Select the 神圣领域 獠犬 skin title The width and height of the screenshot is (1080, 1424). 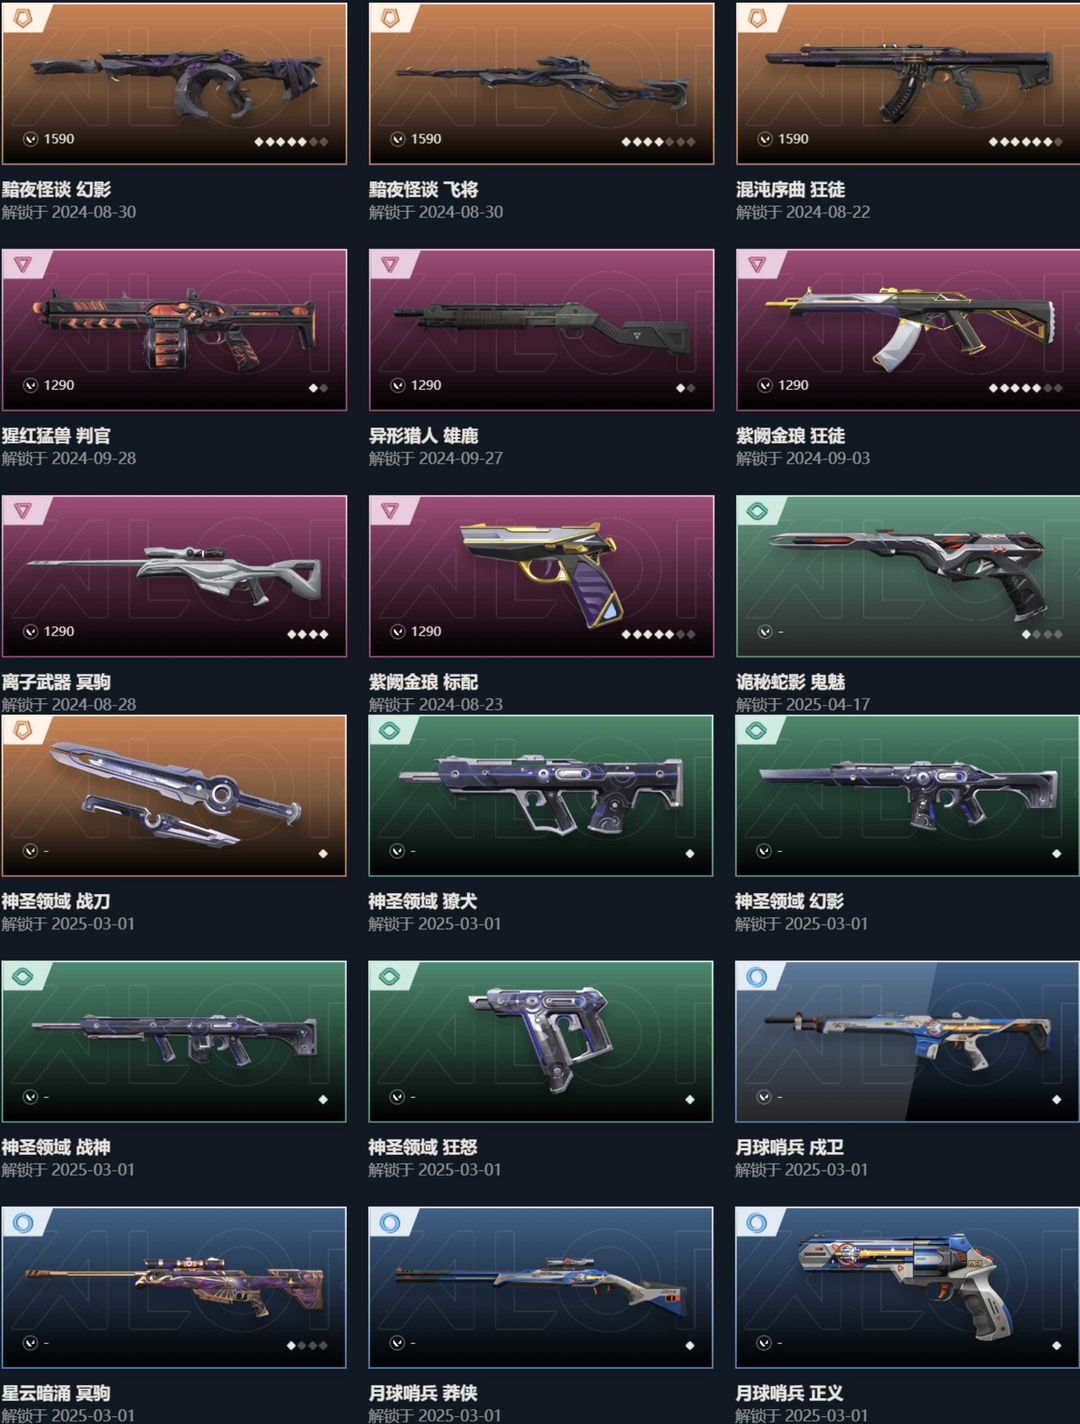coord(422,901)
